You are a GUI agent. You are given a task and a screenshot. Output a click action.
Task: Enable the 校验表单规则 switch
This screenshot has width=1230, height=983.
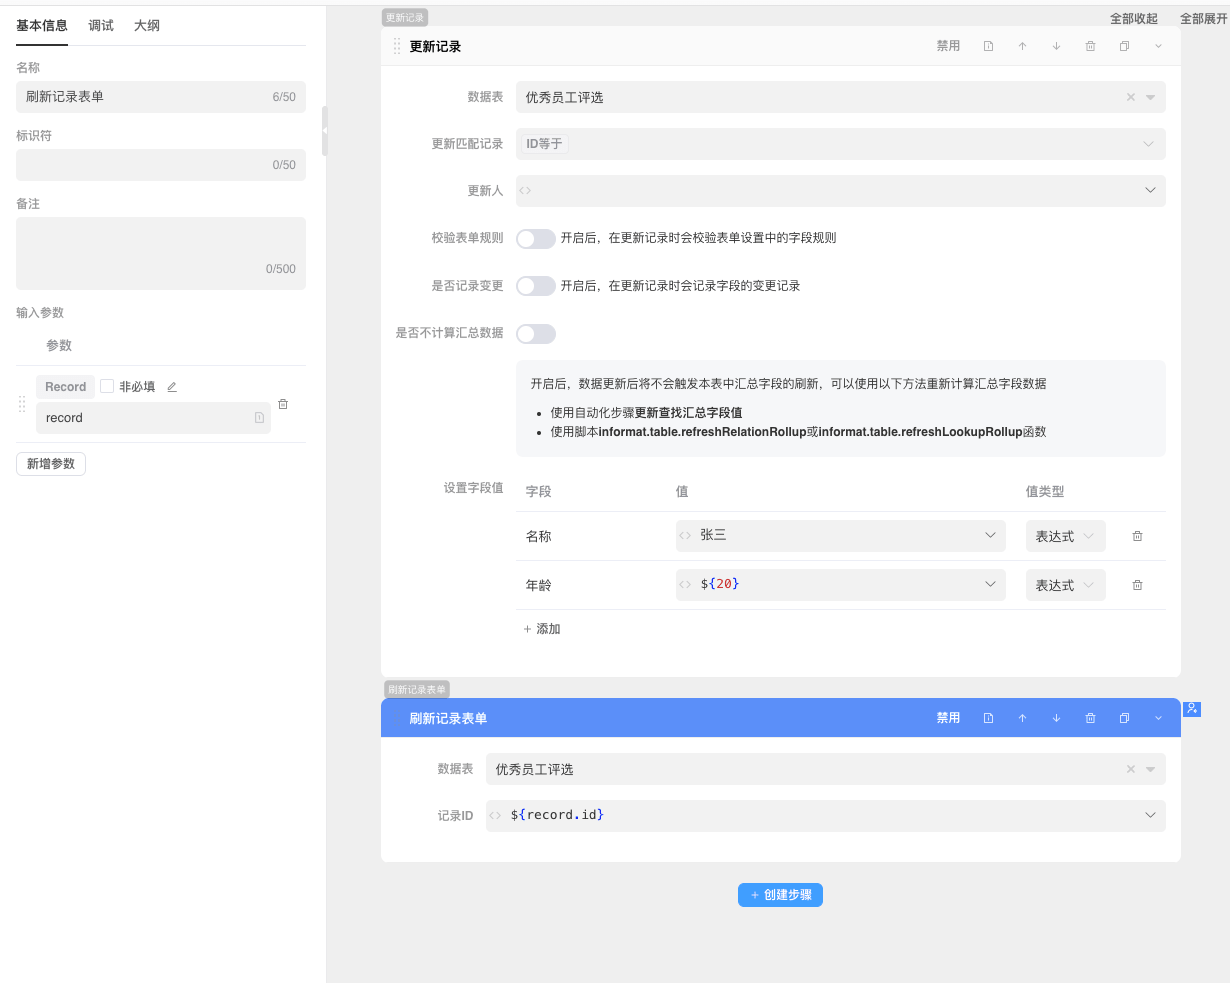(535, 238)
